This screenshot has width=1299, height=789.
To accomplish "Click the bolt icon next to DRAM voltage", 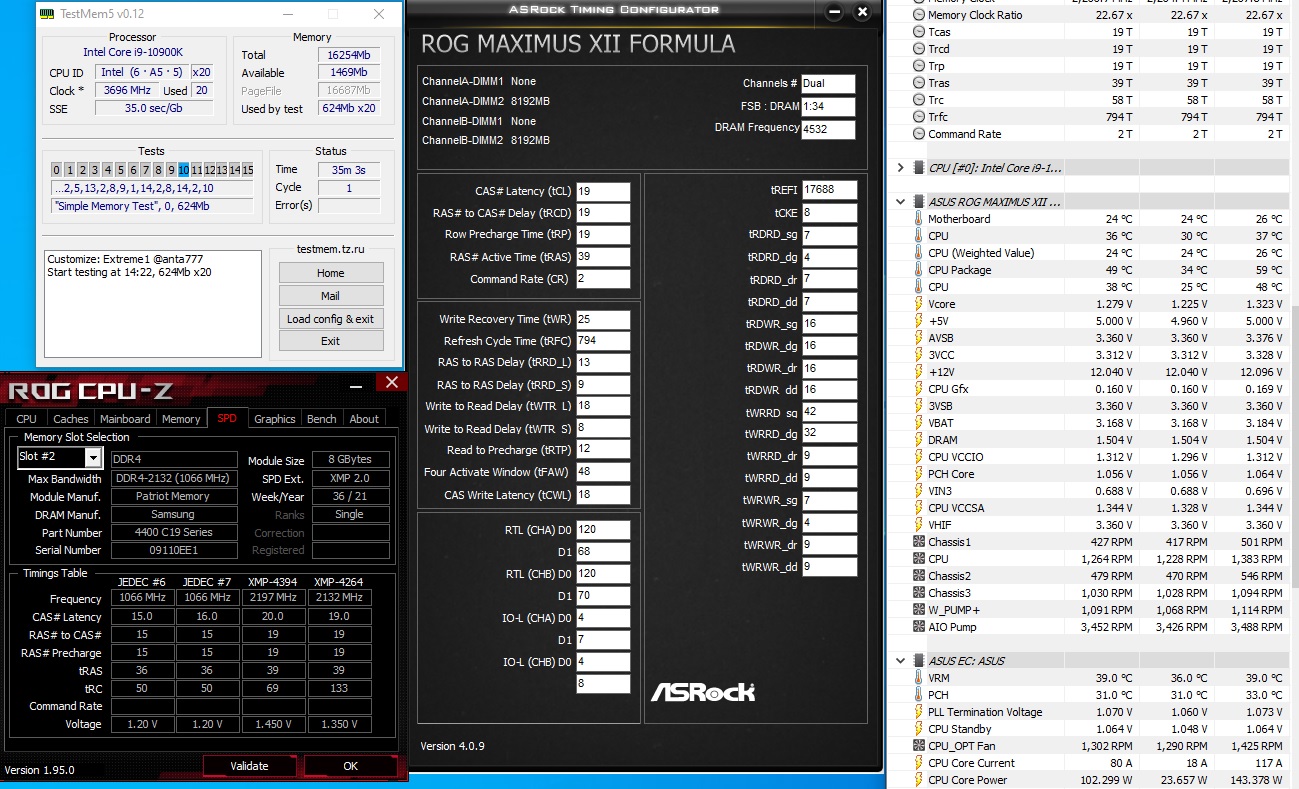I will tap(919, 440).
